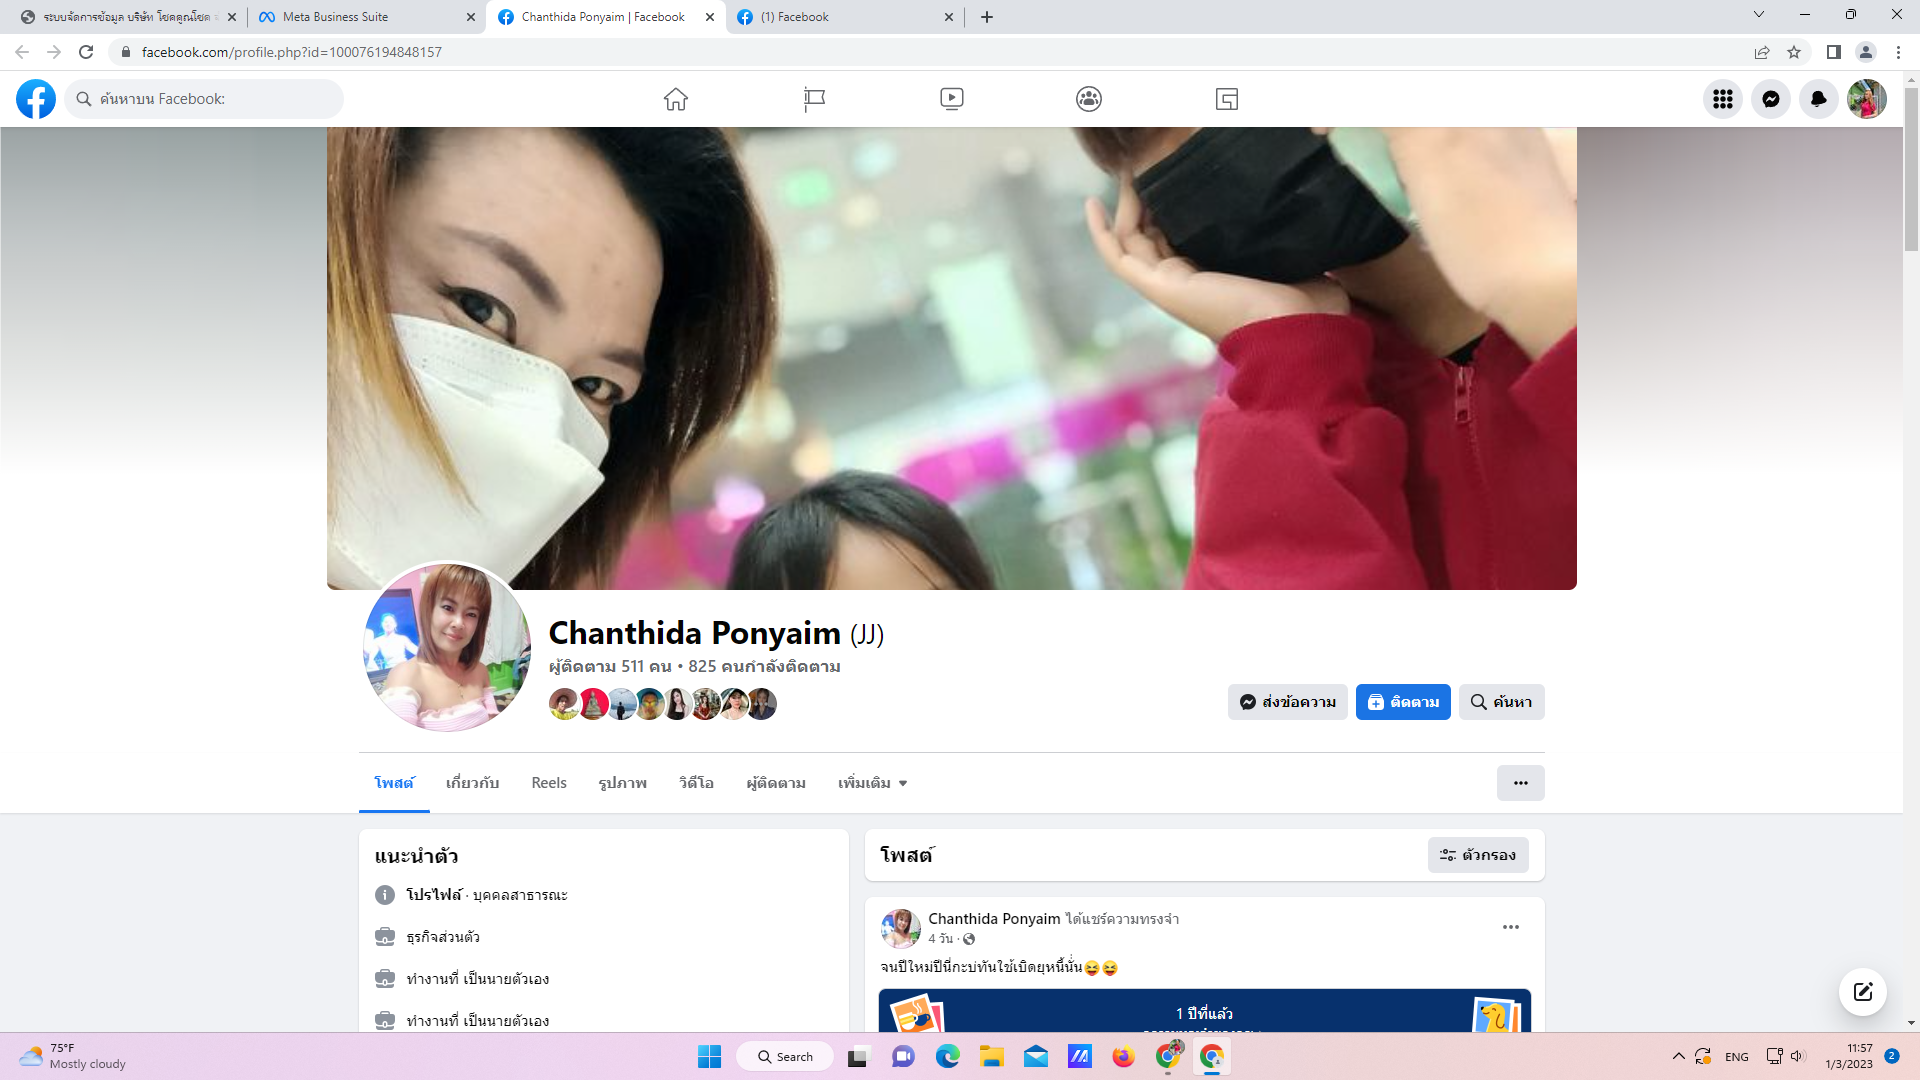Click the Chanthida Ponyaim profile picture
Screen dimensions: 1920x1080
(x=446, y=647)
